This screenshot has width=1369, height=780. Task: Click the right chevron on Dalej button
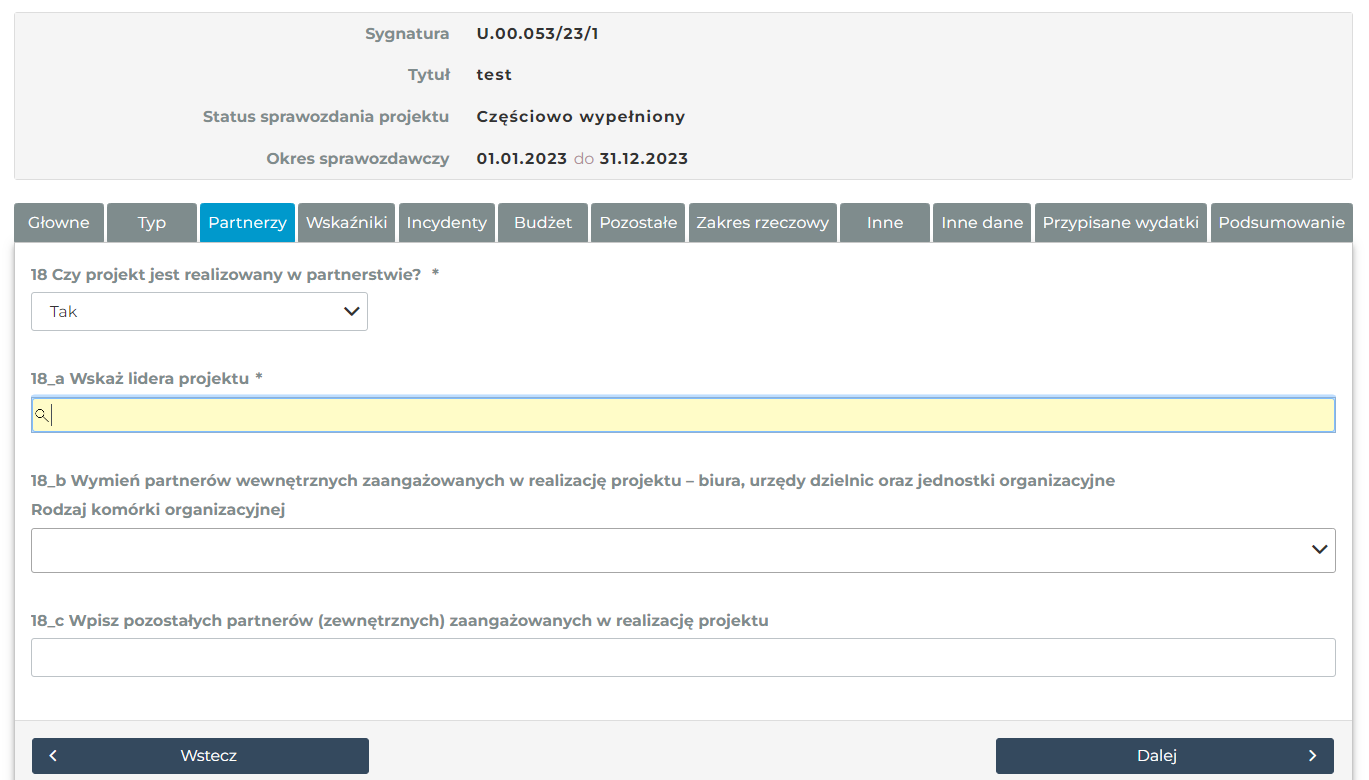[1312, 756]
